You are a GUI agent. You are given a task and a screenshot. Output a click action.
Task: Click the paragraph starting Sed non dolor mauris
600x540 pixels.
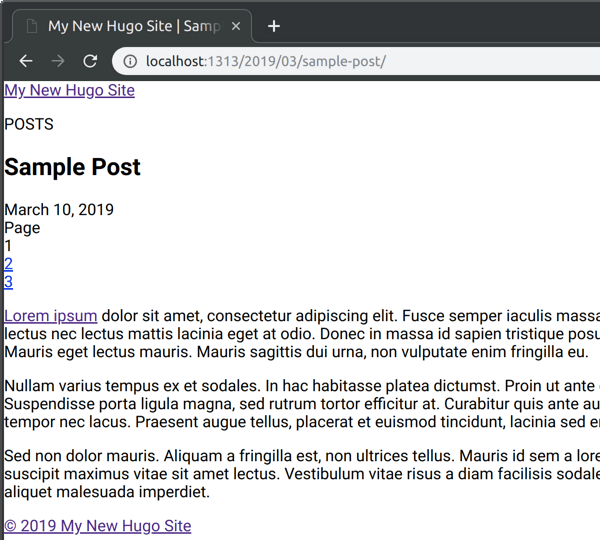pos(302,474)
